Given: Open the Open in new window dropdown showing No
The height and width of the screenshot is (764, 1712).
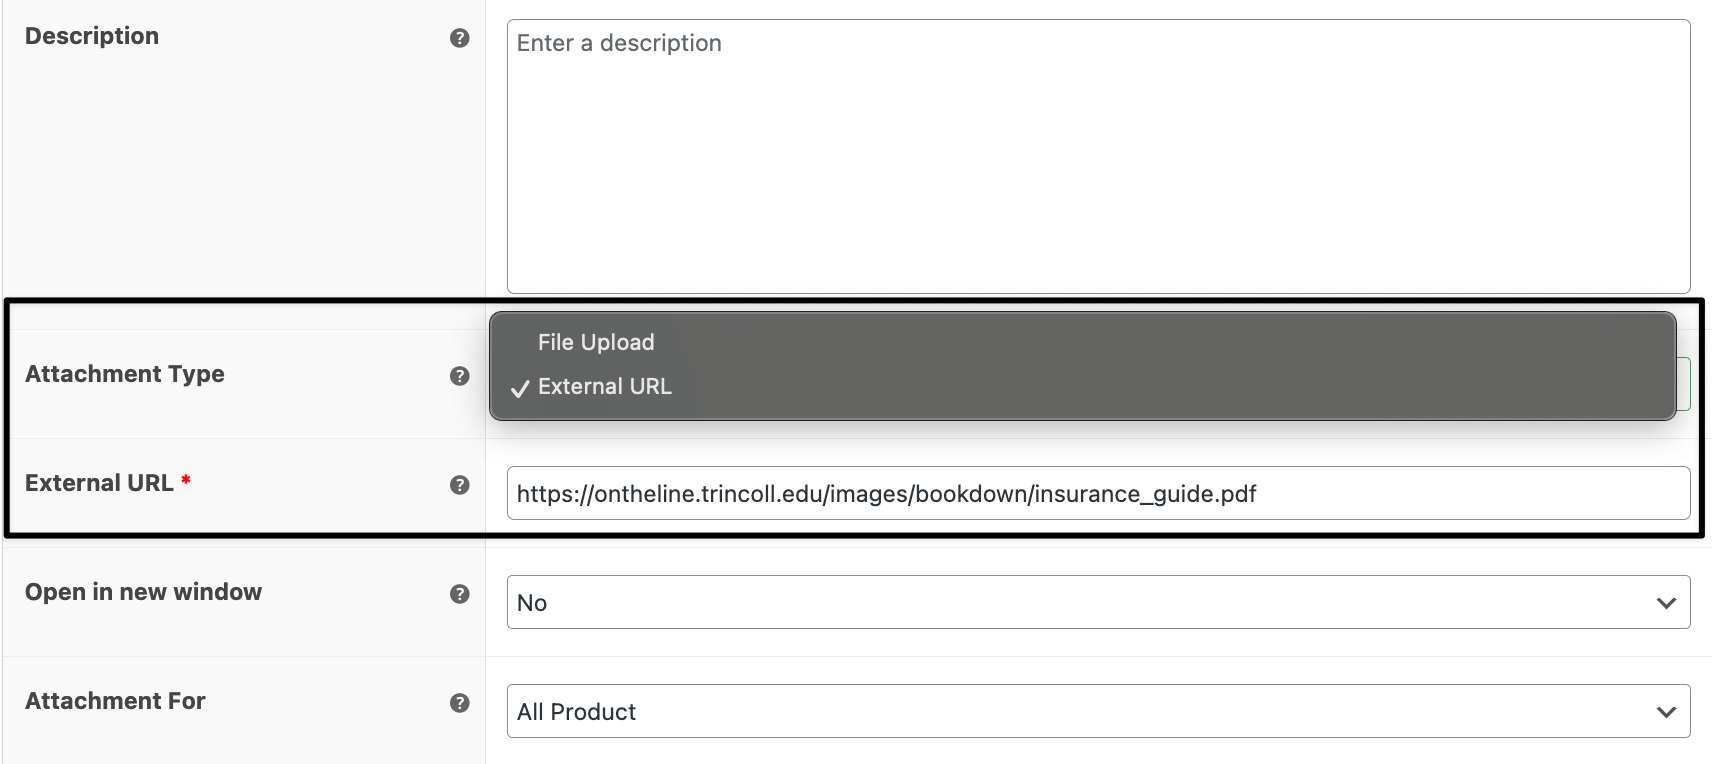Looking at the screenshot, I should click(1098, 602).
